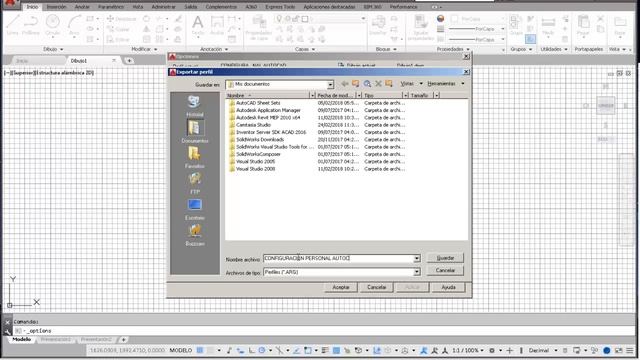Click the plus icon for new drawing tab
The width and height of the screenshot is (640, 360).
(x=129, y=61)
